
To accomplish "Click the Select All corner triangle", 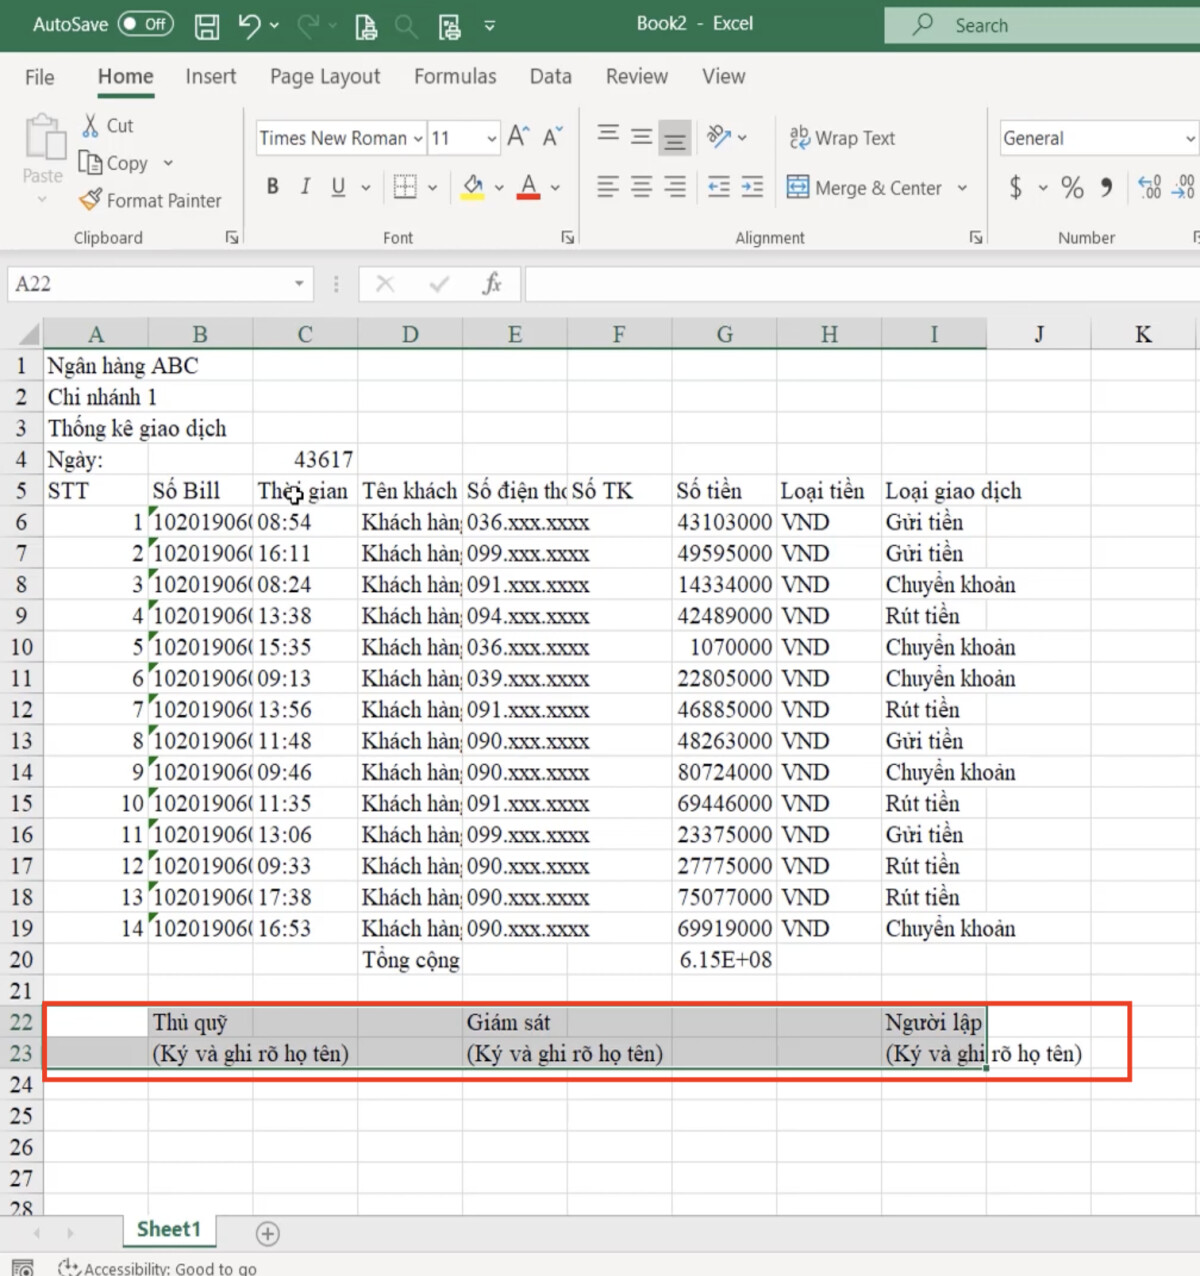I will pos(29,334).
